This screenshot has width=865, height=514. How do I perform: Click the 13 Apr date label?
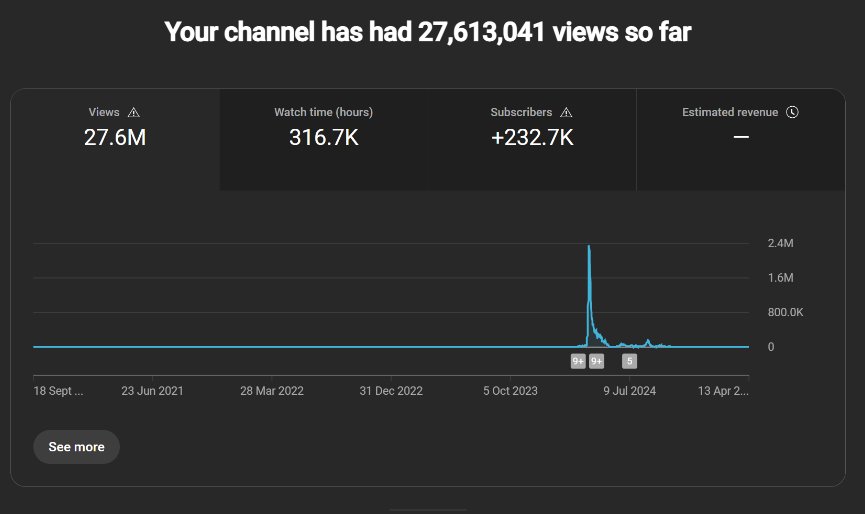click(723, 390)
